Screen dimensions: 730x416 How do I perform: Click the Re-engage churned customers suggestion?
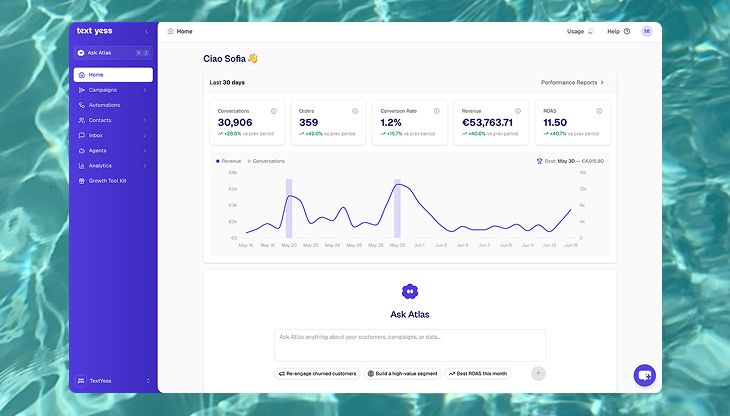[318, 374]
